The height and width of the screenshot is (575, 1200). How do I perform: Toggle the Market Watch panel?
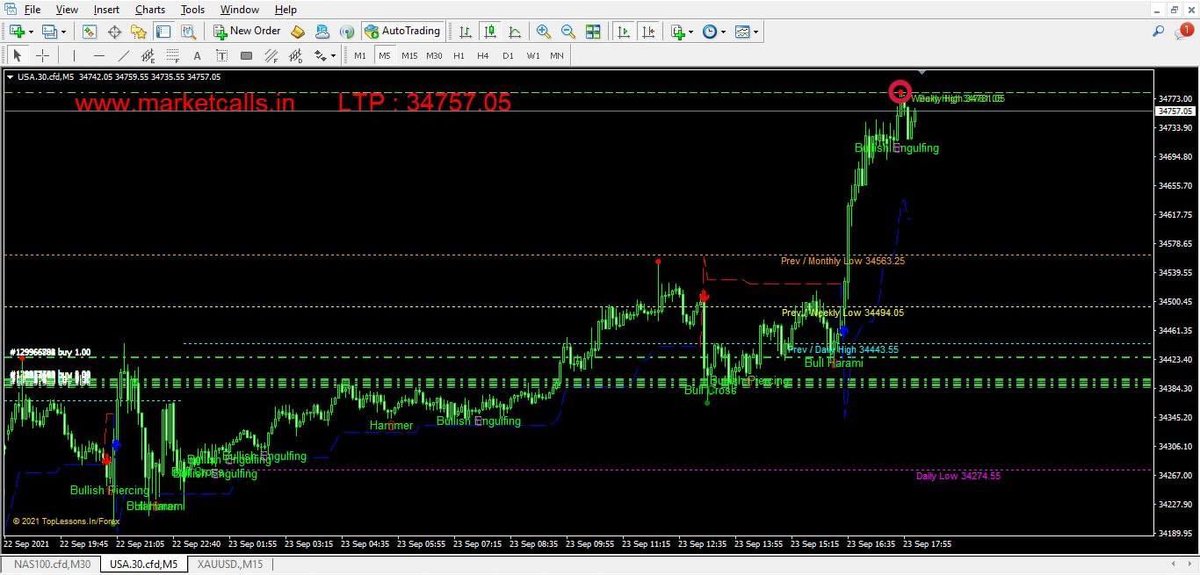coord(91,31)
